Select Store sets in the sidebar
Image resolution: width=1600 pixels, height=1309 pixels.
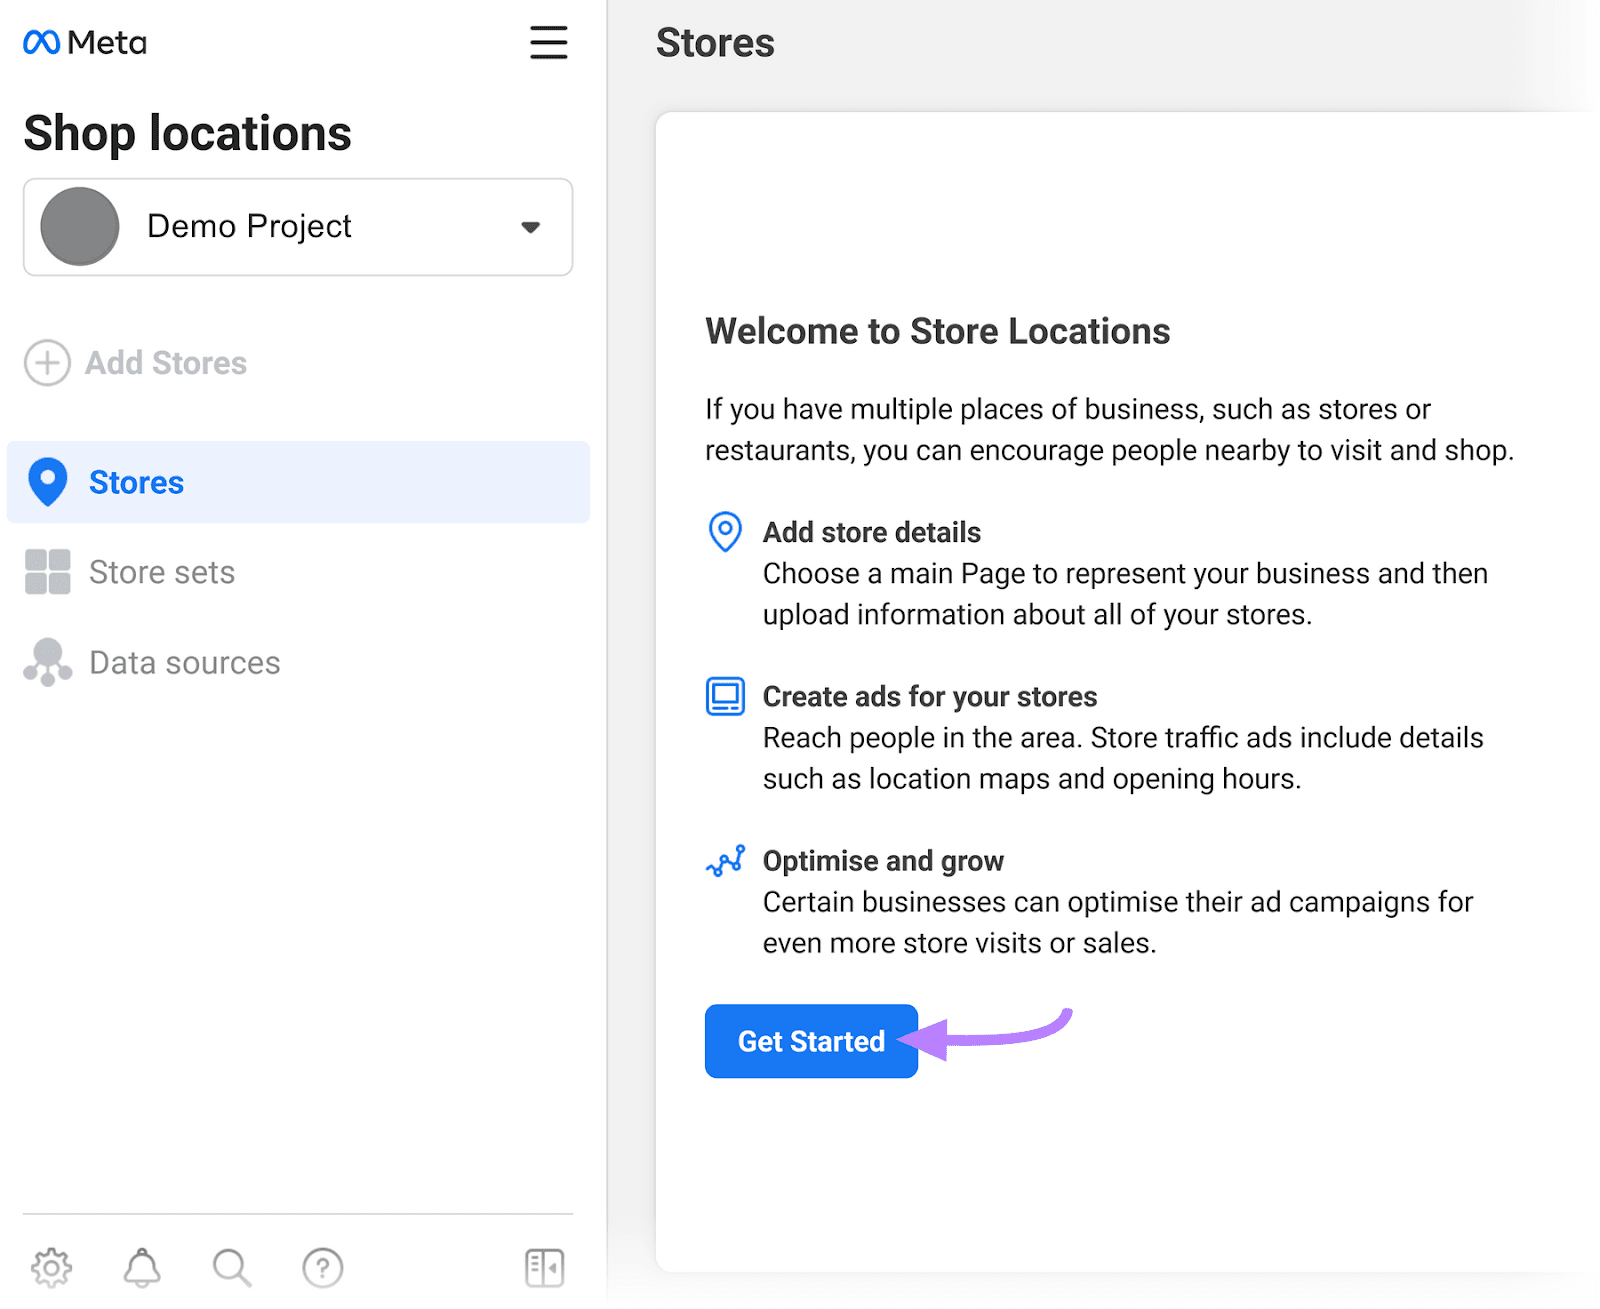coord(161,572)
